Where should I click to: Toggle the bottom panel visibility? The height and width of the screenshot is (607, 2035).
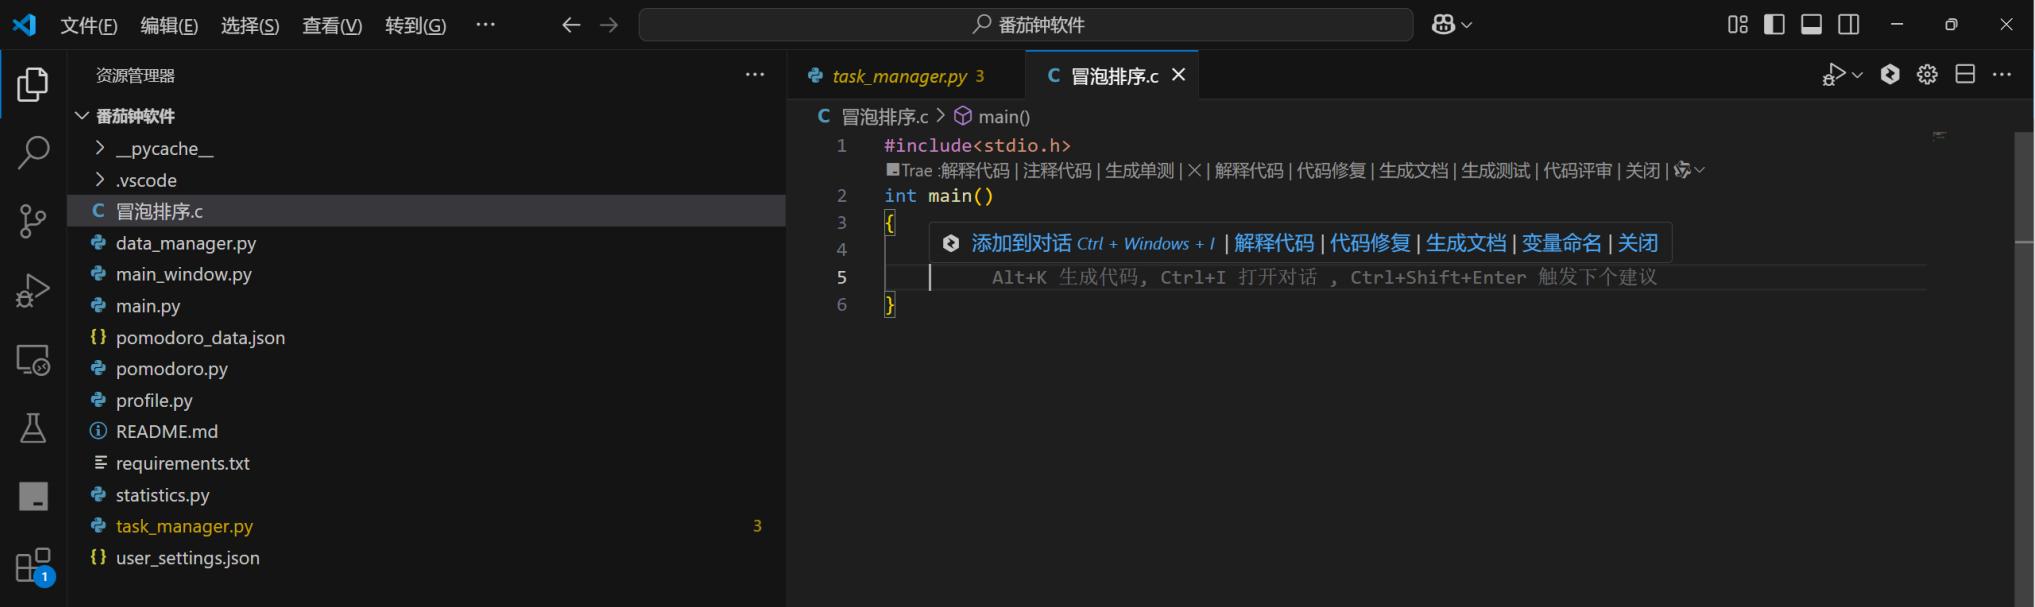tap(1811, 25)
